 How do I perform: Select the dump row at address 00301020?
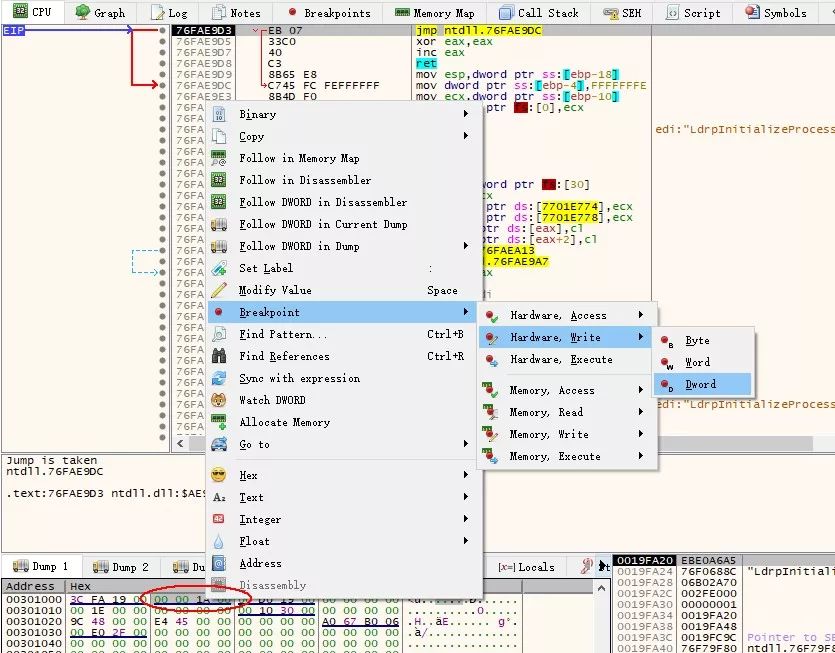coord(261,622)
